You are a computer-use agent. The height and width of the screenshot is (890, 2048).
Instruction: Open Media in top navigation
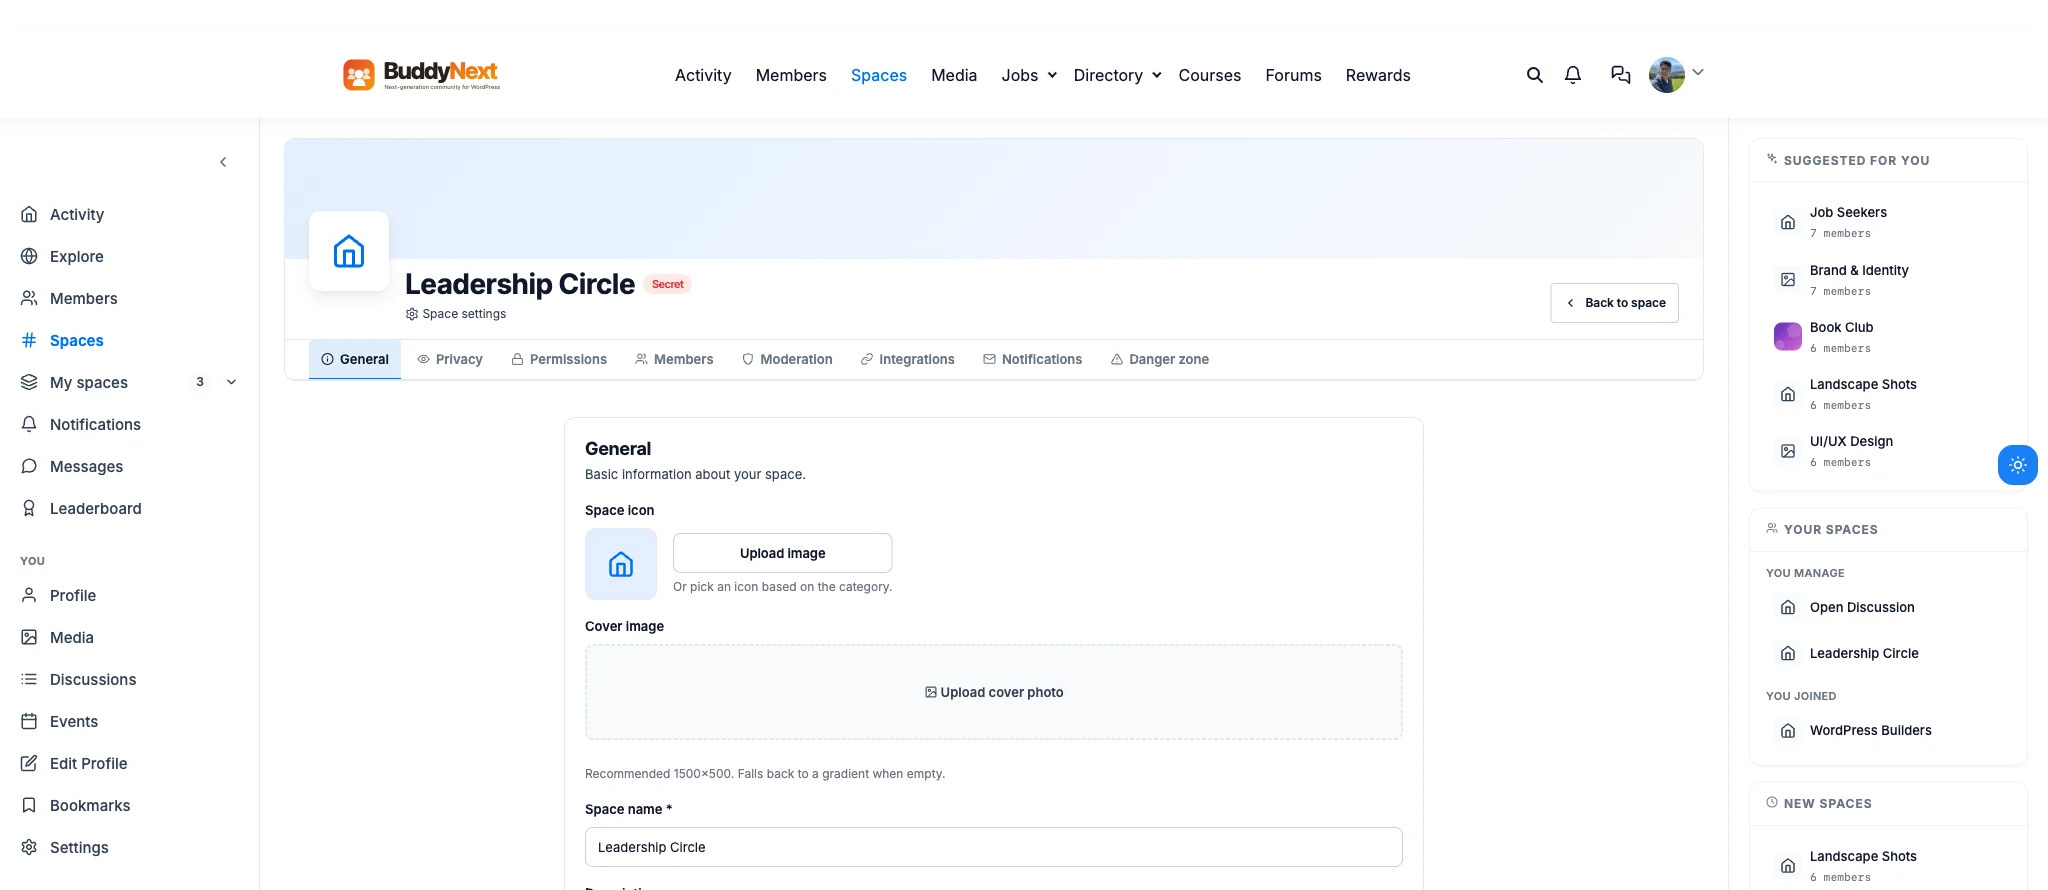[x=954, y=75]
